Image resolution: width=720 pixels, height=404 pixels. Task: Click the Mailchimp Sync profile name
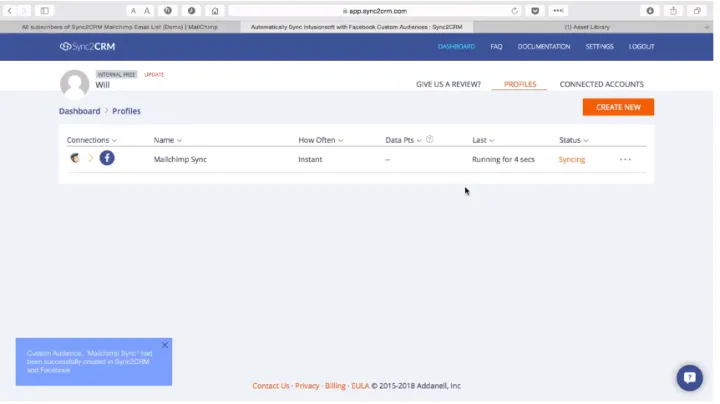[x=180, y=159]
